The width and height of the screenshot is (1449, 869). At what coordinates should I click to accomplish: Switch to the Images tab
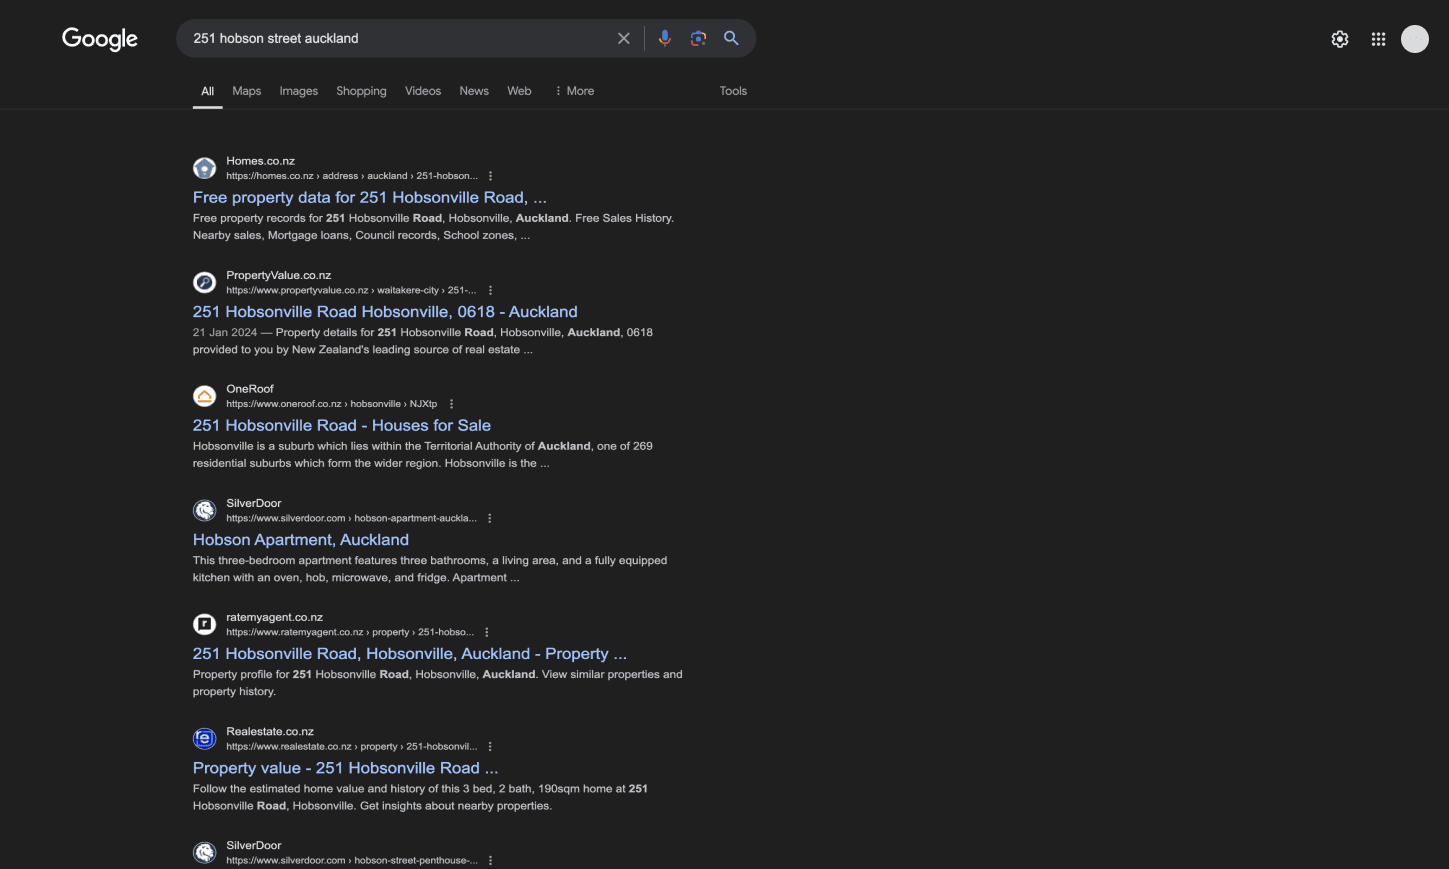pos(299,91)
